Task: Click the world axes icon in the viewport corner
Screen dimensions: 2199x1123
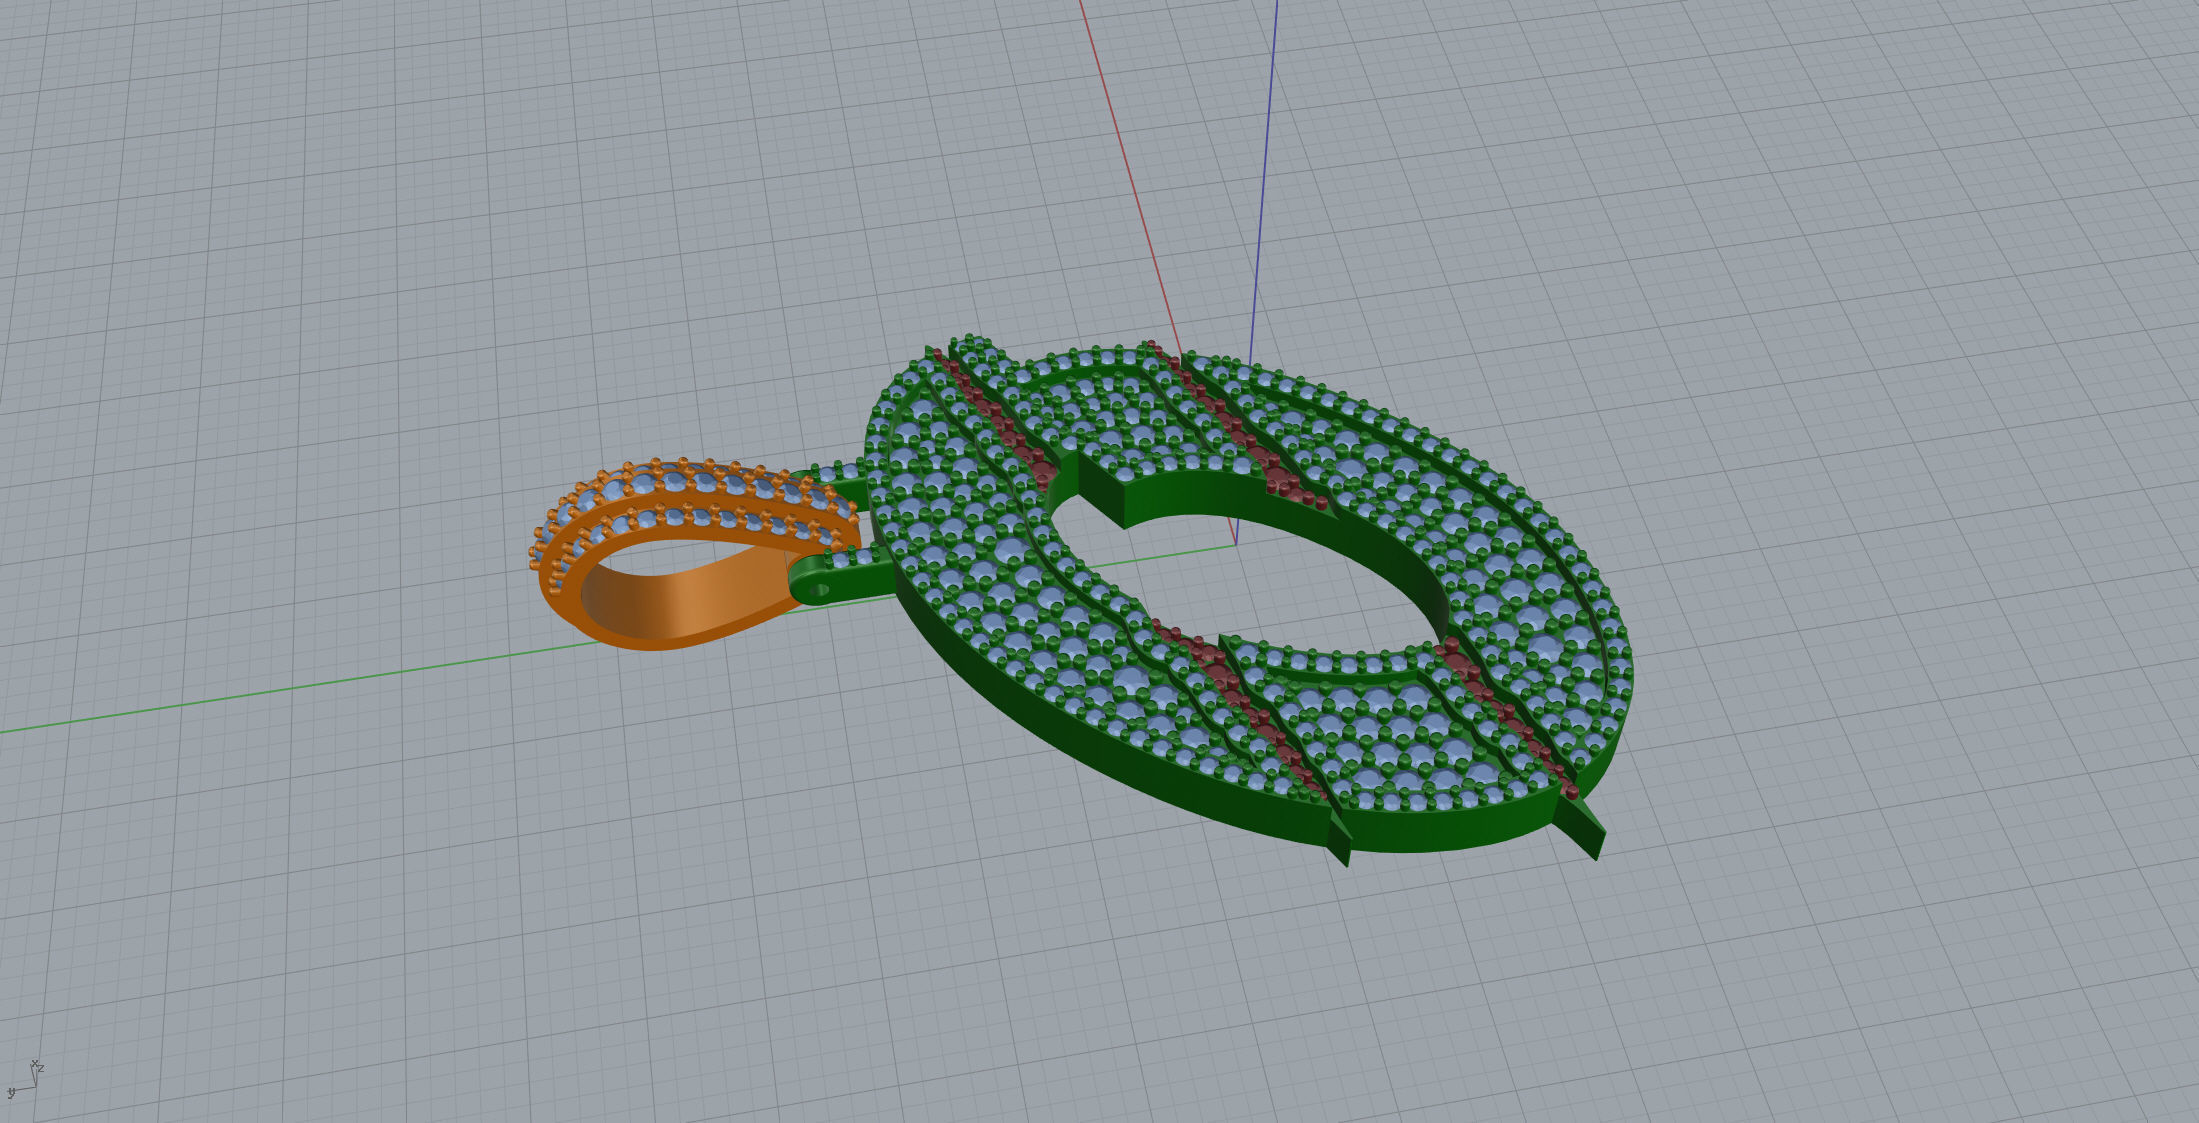Action: (x=26, y=1079)
